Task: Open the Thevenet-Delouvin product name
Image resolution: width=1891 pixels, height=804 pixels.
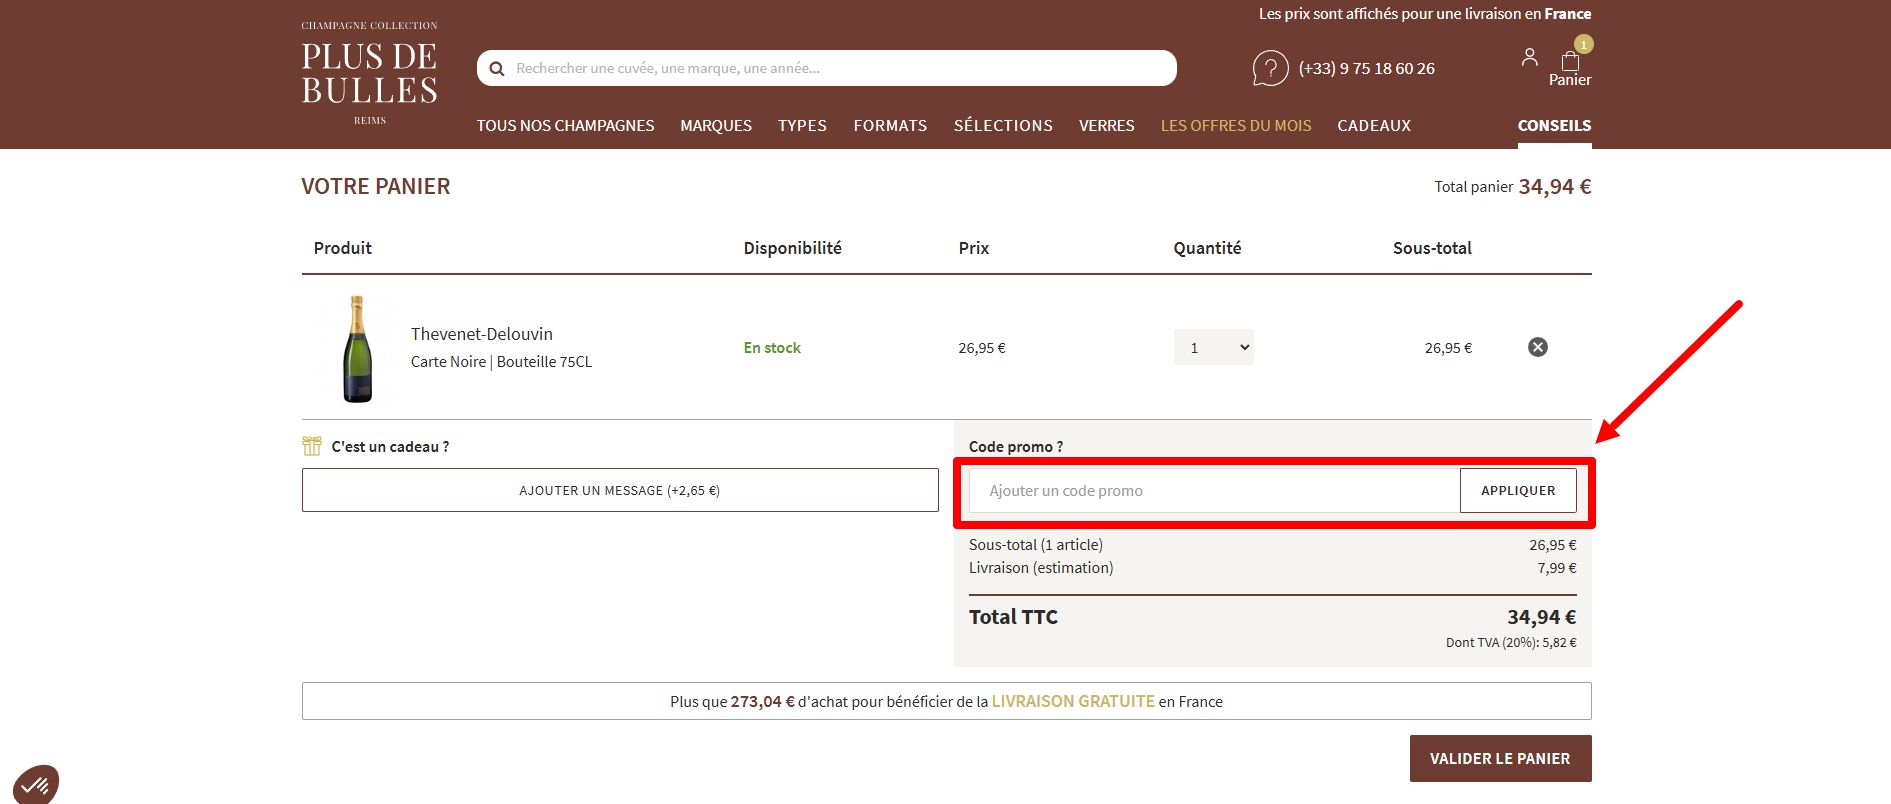Action: pos(482,334)
